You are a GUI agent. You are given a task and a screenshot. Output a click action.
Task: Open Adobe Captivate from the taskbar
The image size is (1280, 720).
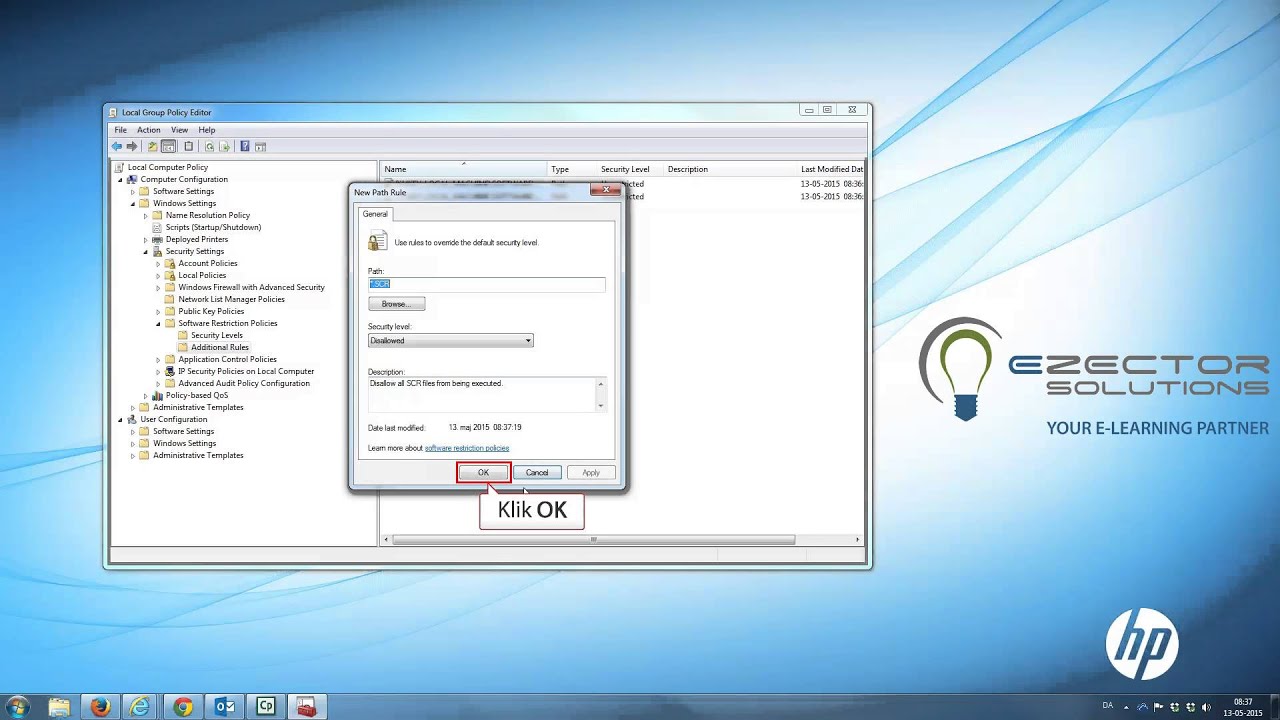tap(265, 707)
